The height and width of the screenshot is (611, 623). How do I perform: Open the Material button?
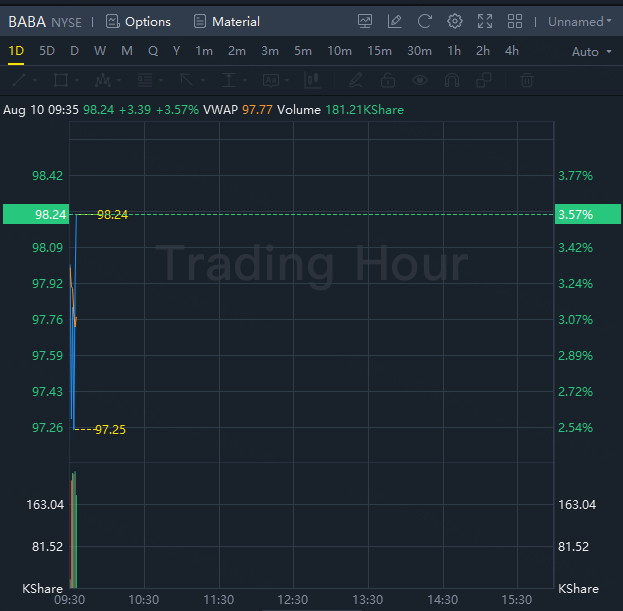226,21
